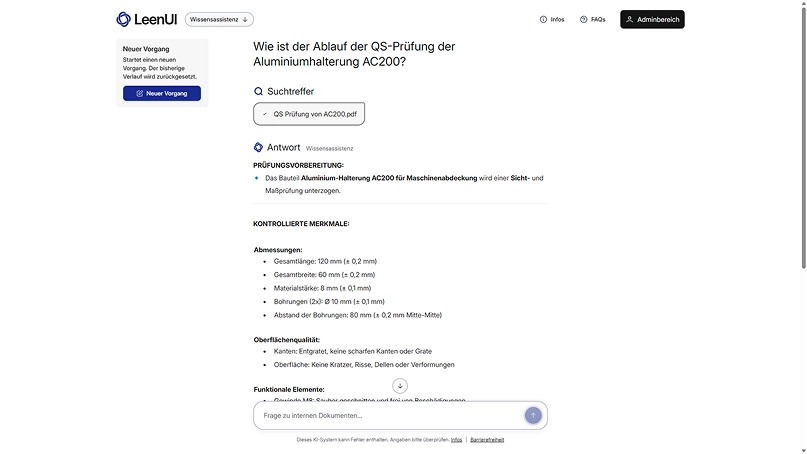Click the Suchtreffer magnifier icon

[259, 91]
